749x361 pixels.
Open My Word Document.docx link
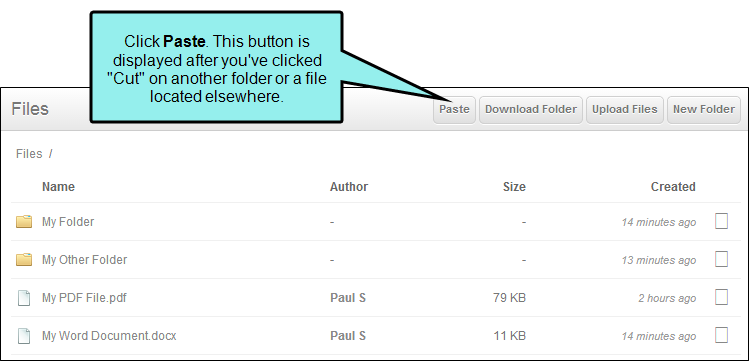pos(109,336)
